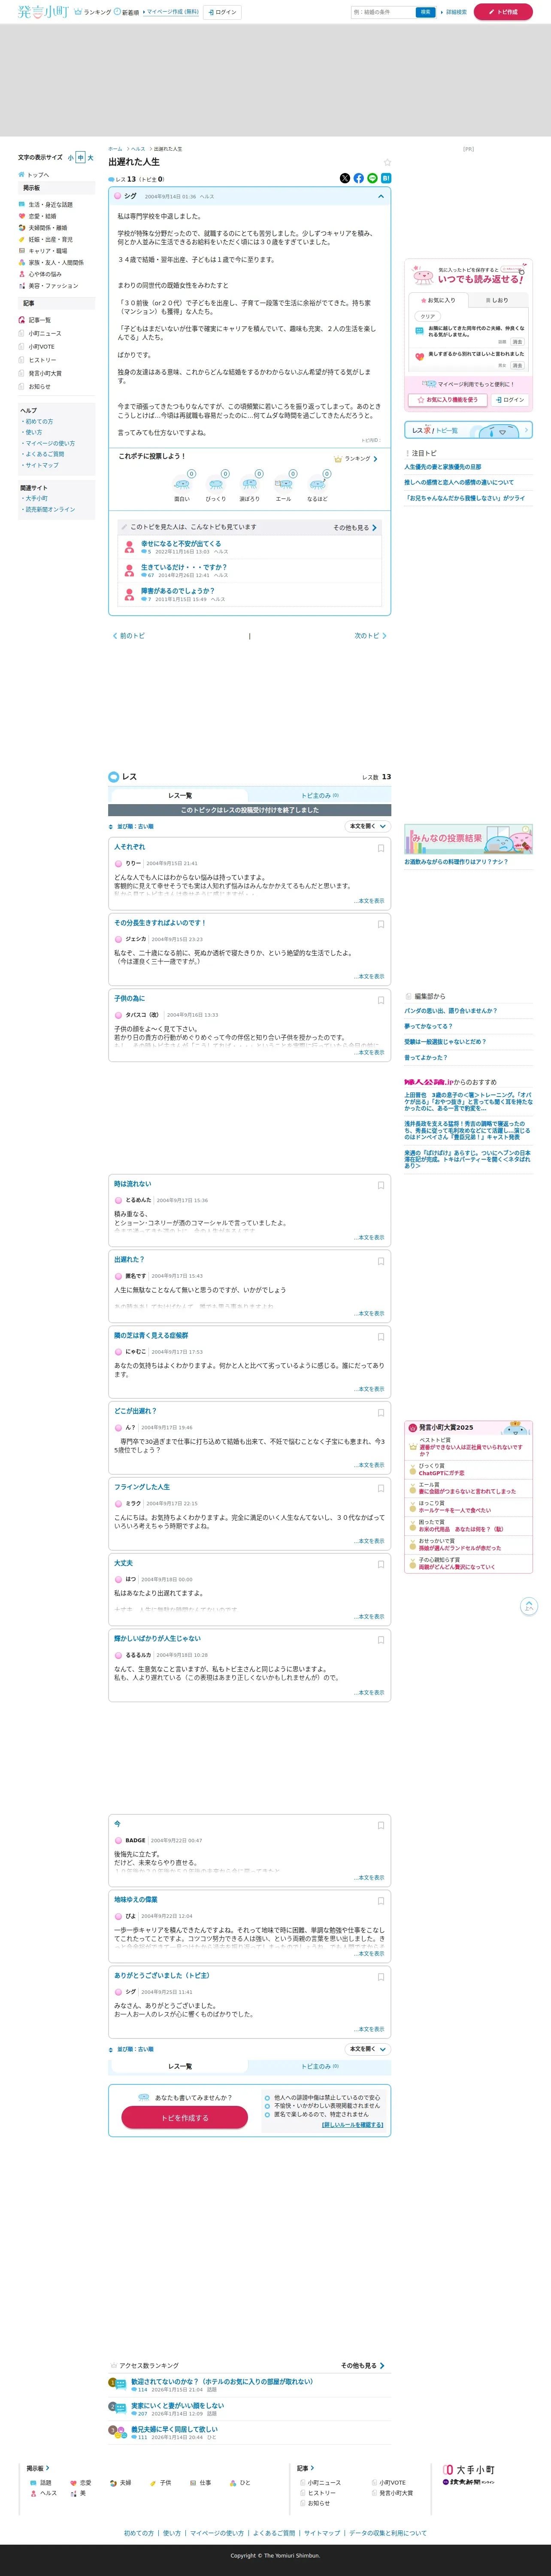Image resolution: width=551 pixels, height=2576 pixels.
Task: Bookmark the response その分長生きすればよいのです！
Action: (x=381, y=924)
